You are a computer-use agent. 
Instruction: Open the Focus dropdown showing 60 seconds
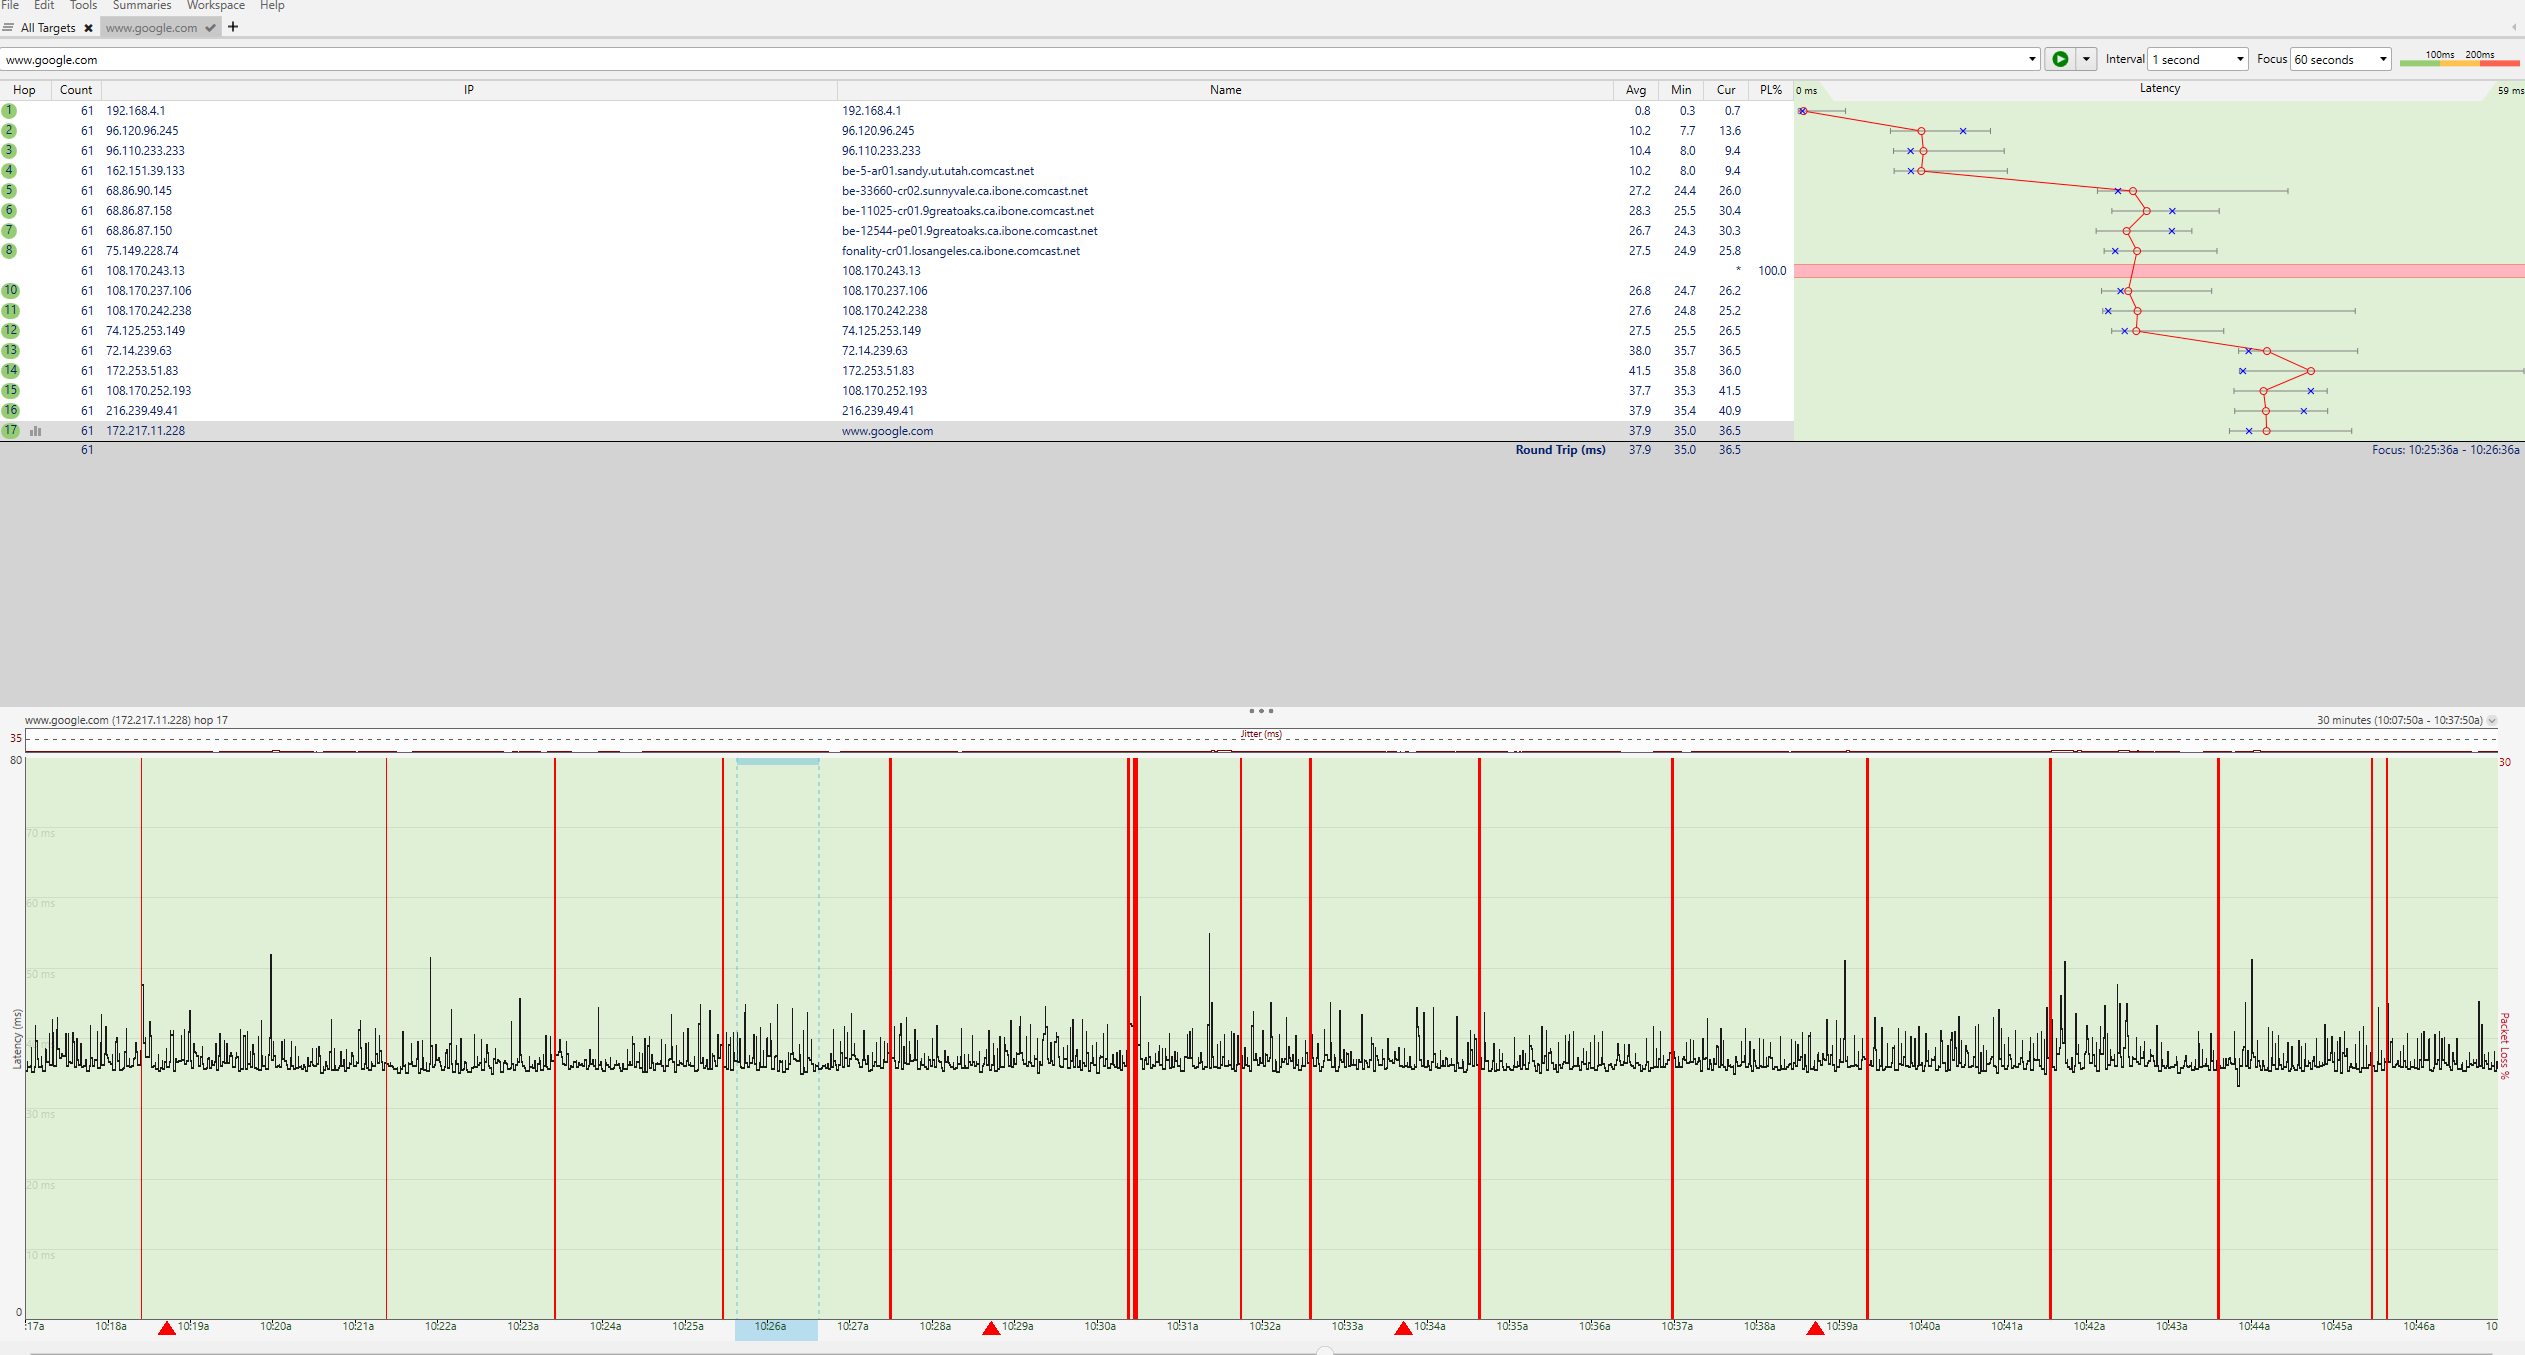(2340, 59)
